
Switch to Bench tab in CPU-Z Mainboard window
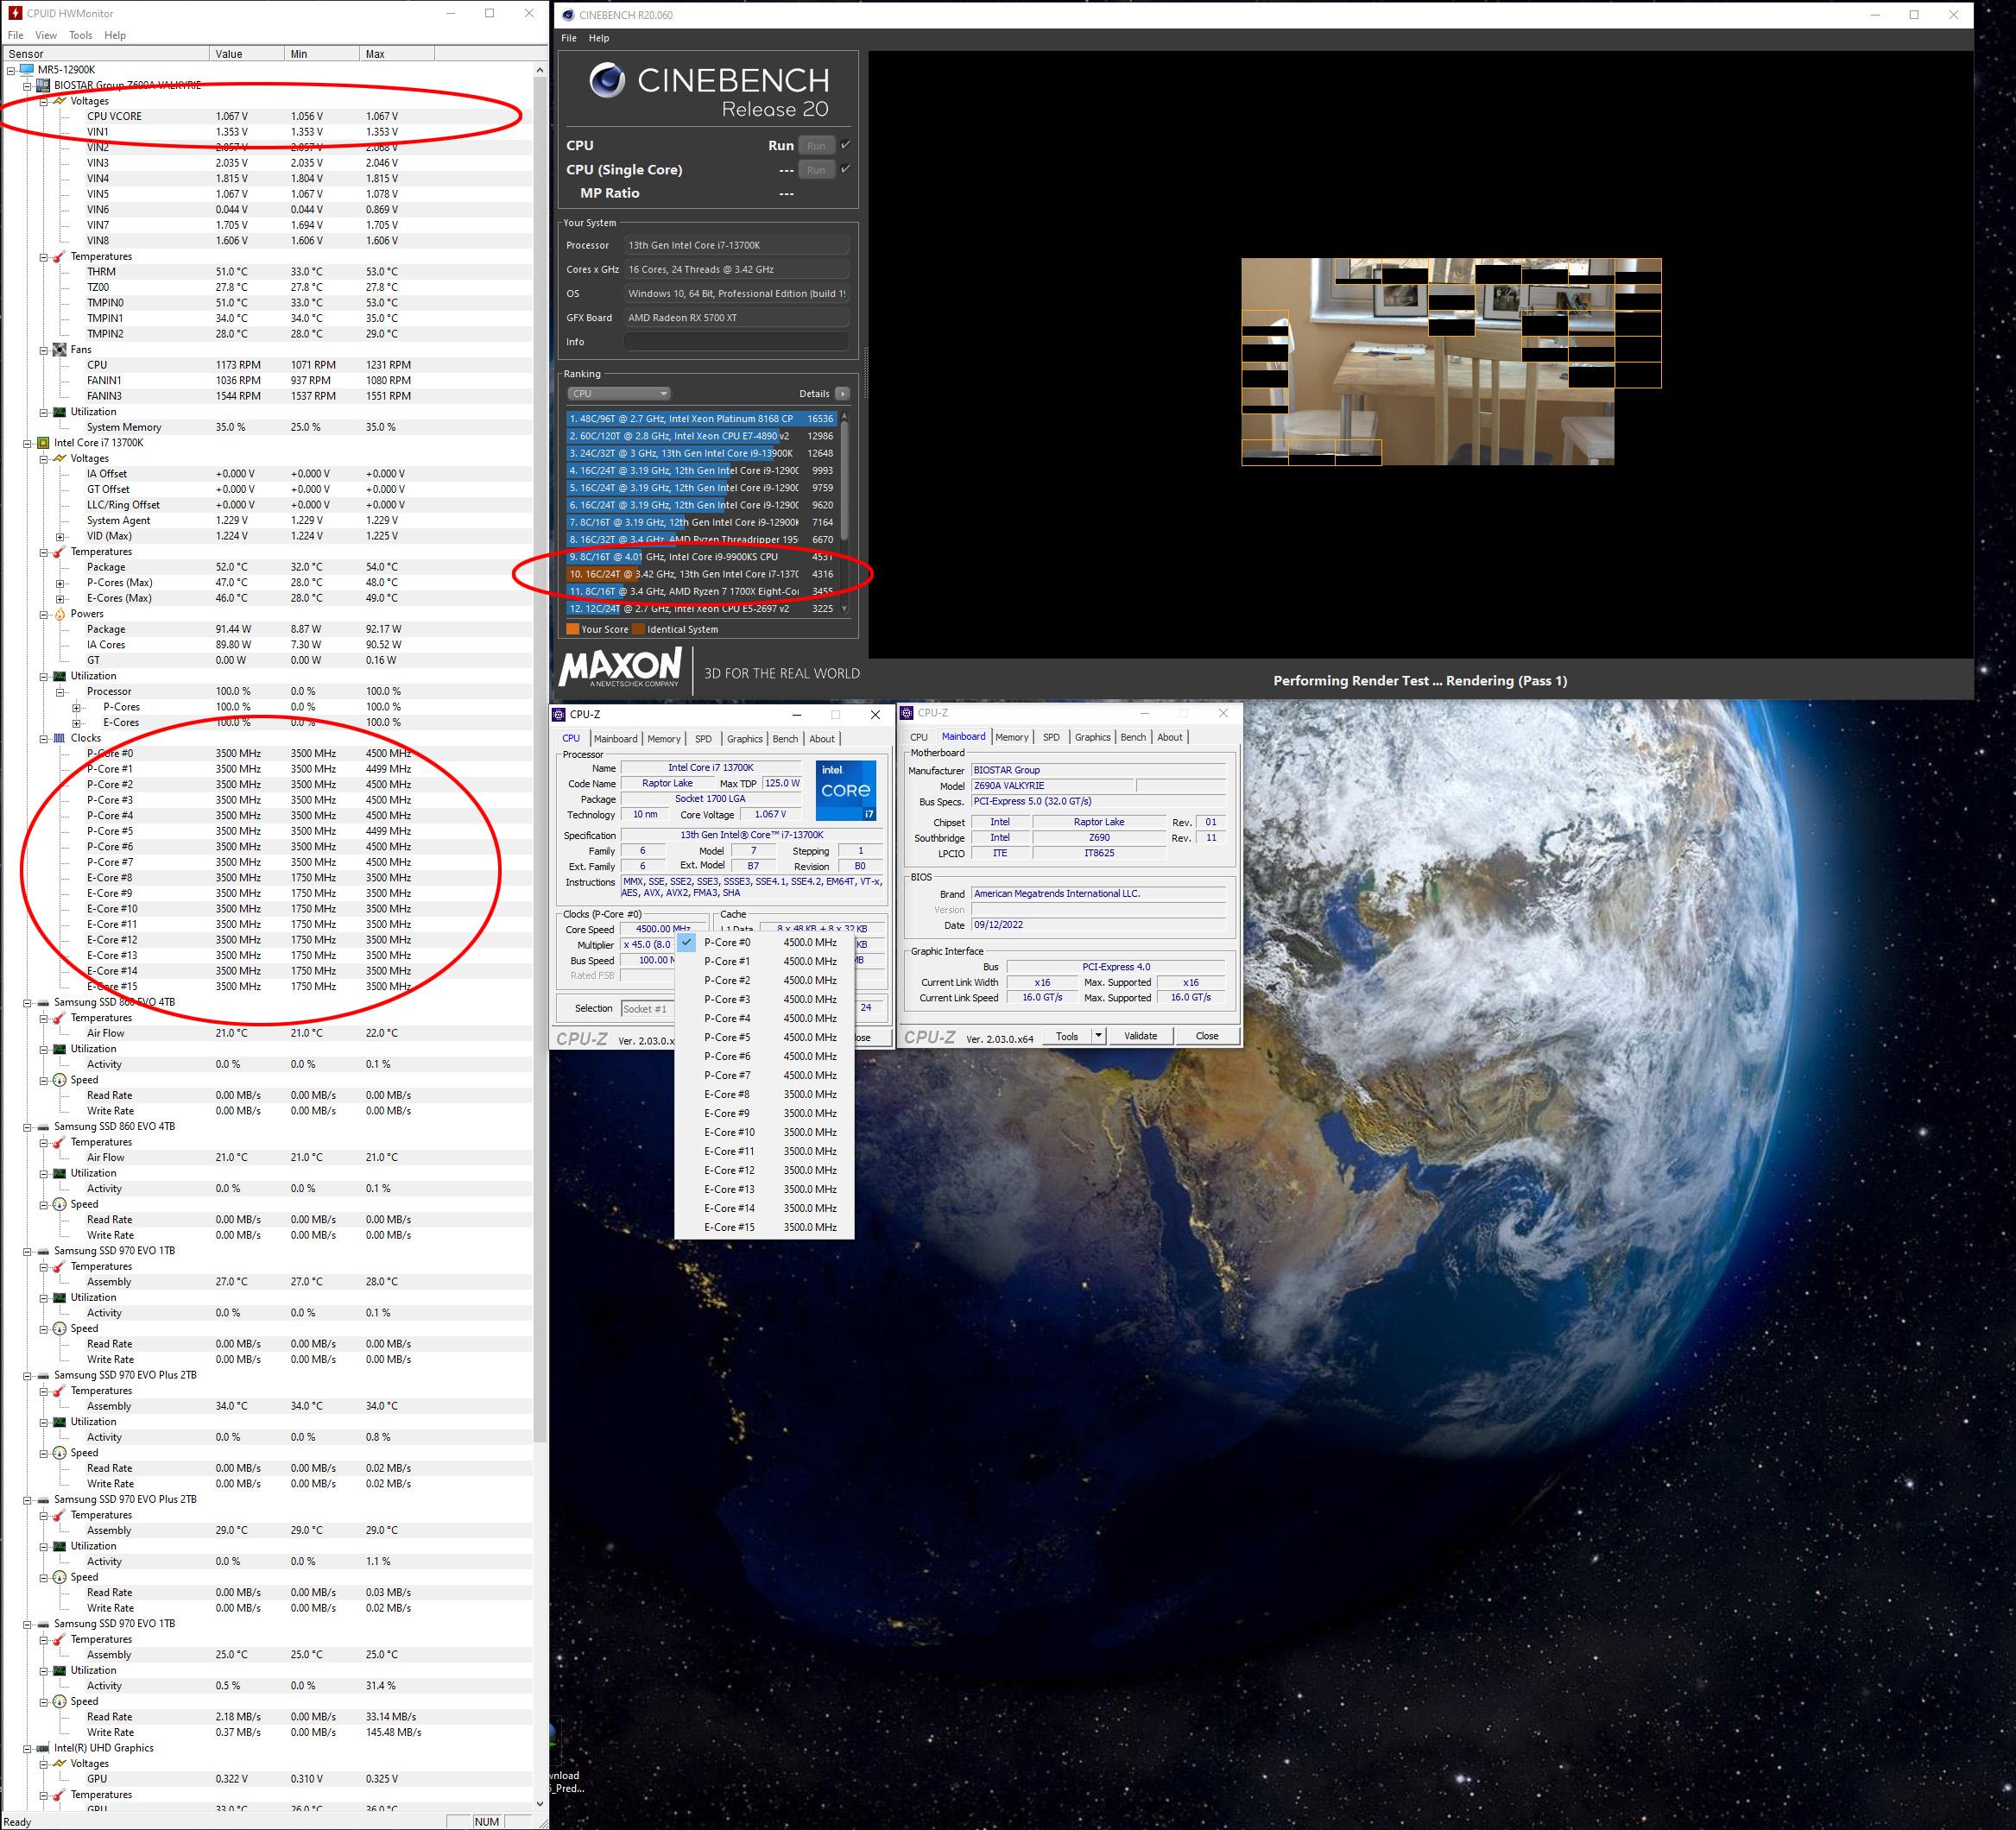coord(1133,737)
